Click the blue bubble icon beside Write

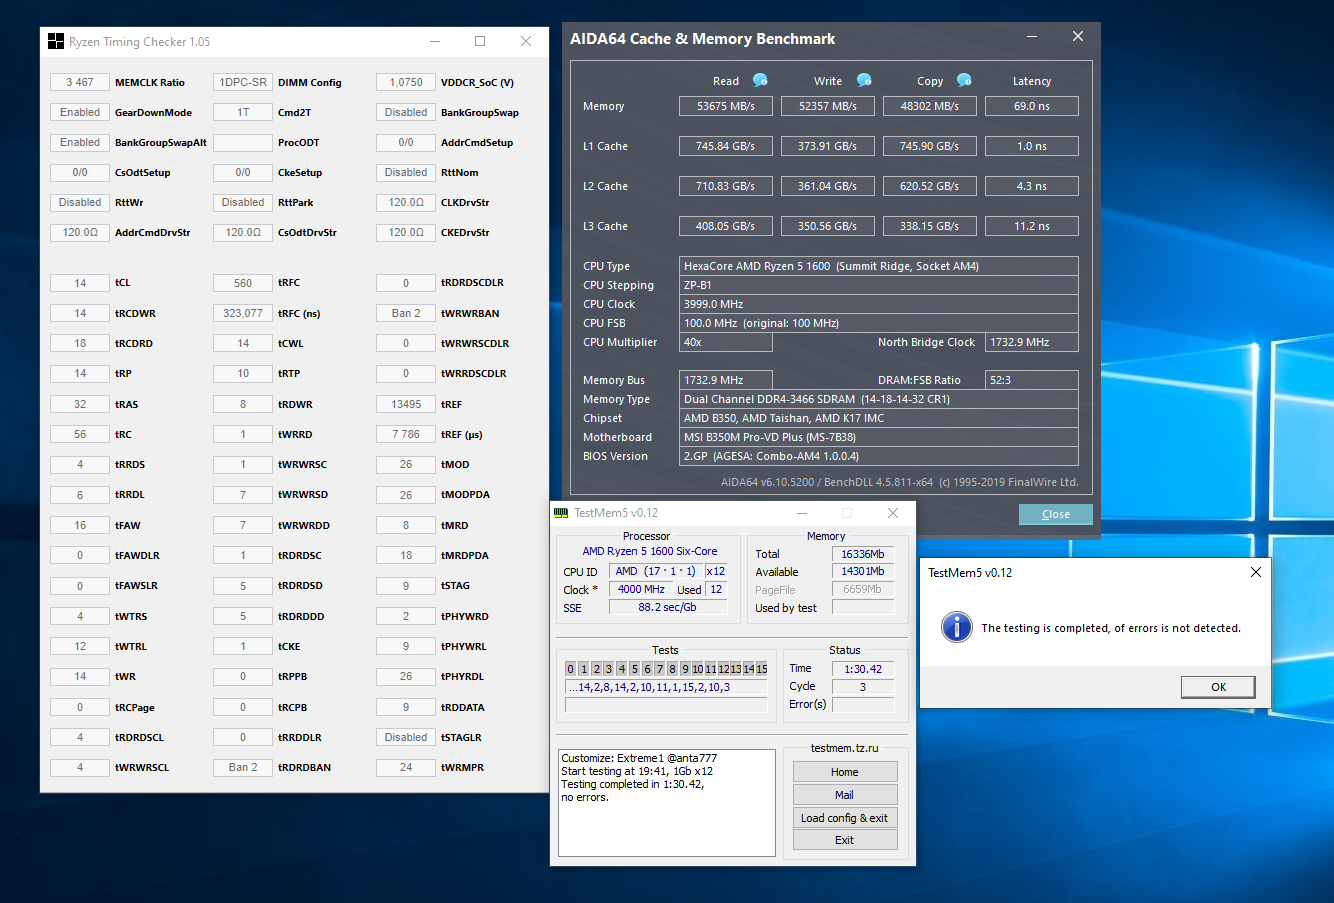pyautogui.click(x=864, y=80)
